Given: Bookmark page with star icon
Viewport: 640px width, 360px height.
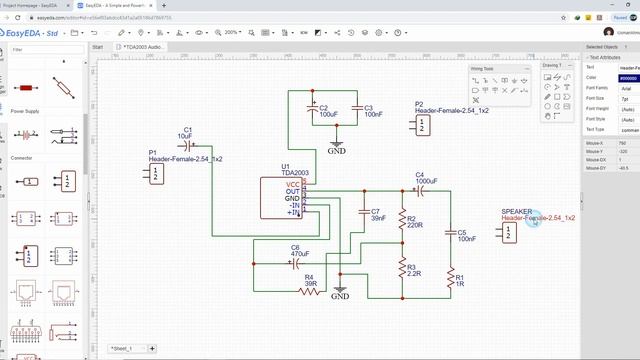Looking at the screenshot, I should point(564,18).
